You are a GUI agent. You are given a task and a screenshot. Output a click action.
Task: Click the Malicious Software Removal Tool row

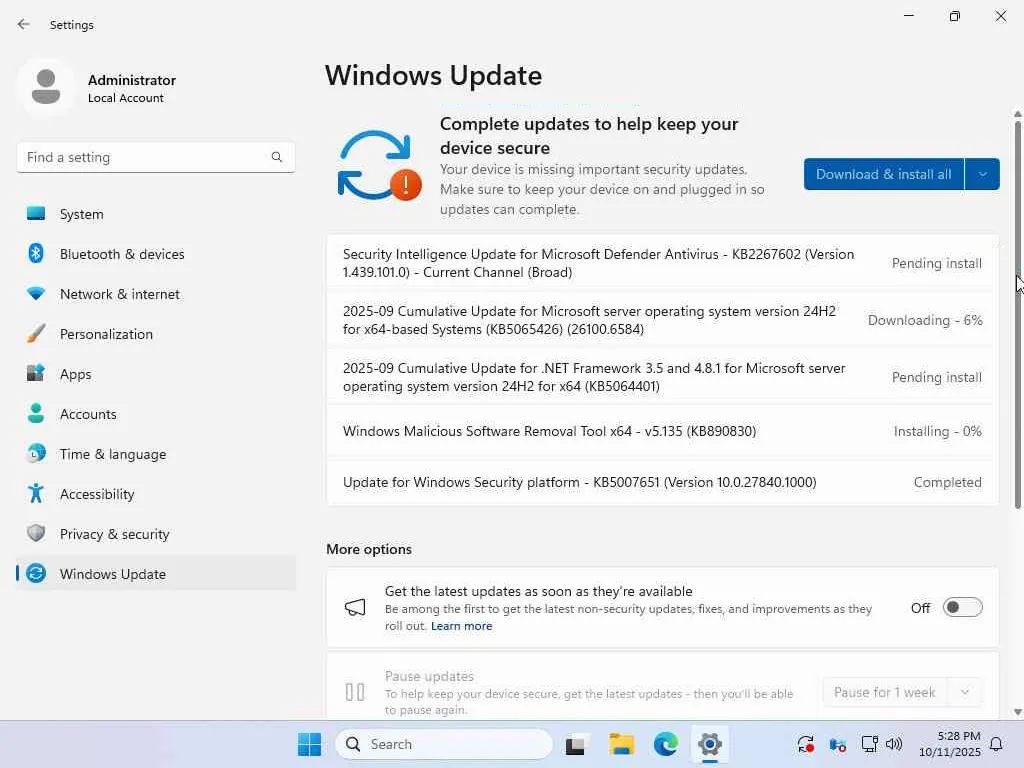[x=662, y=431]
